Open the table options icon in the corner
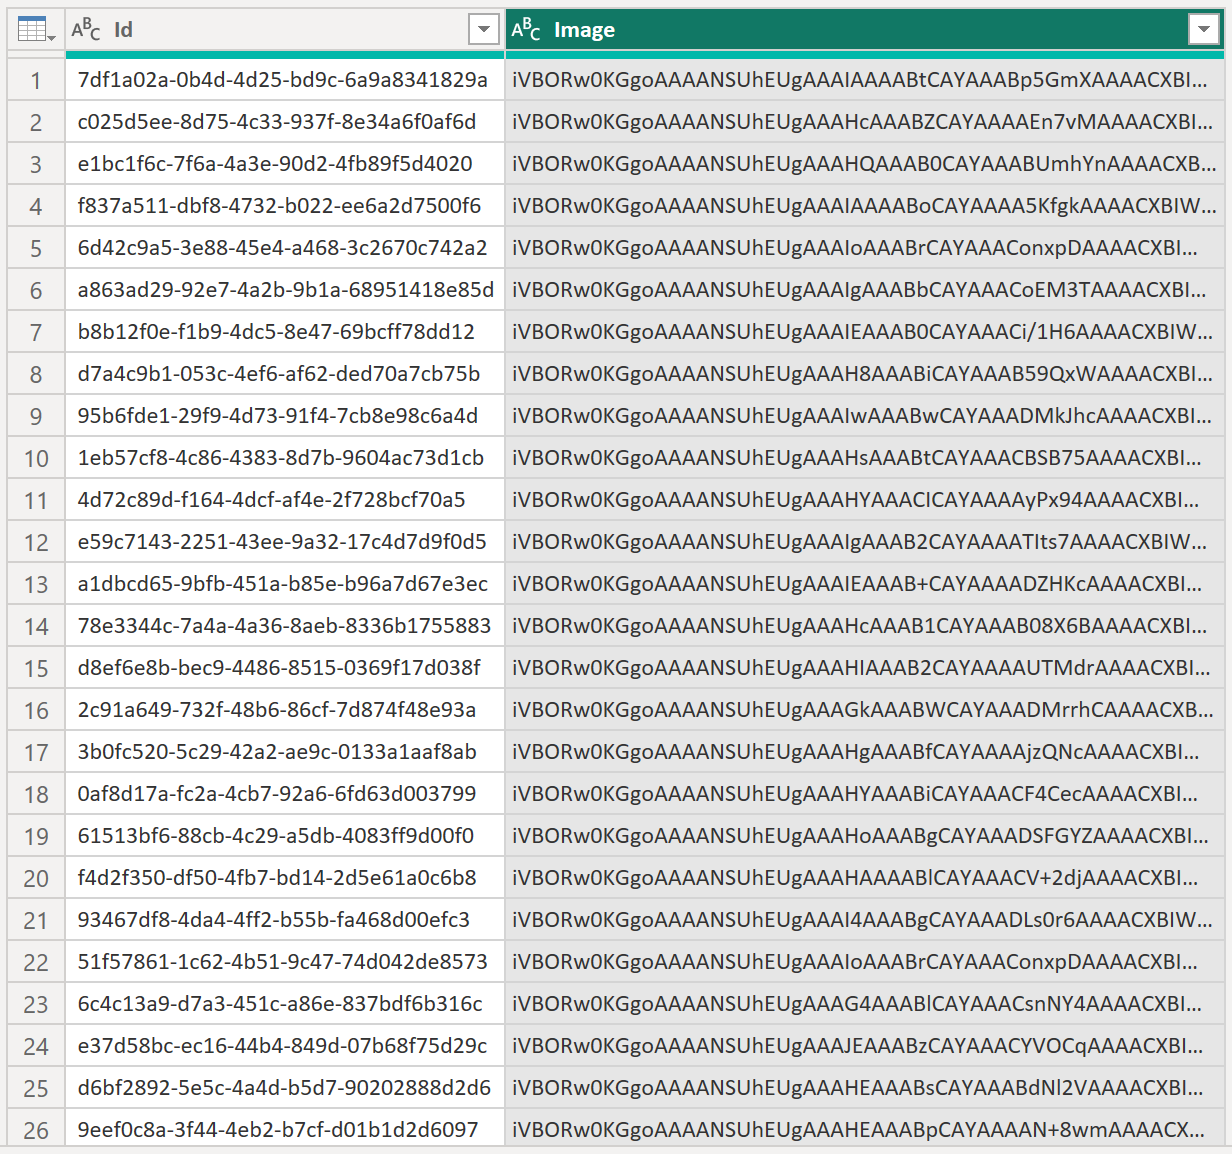1232x1154 pixels. coord(36,30)
